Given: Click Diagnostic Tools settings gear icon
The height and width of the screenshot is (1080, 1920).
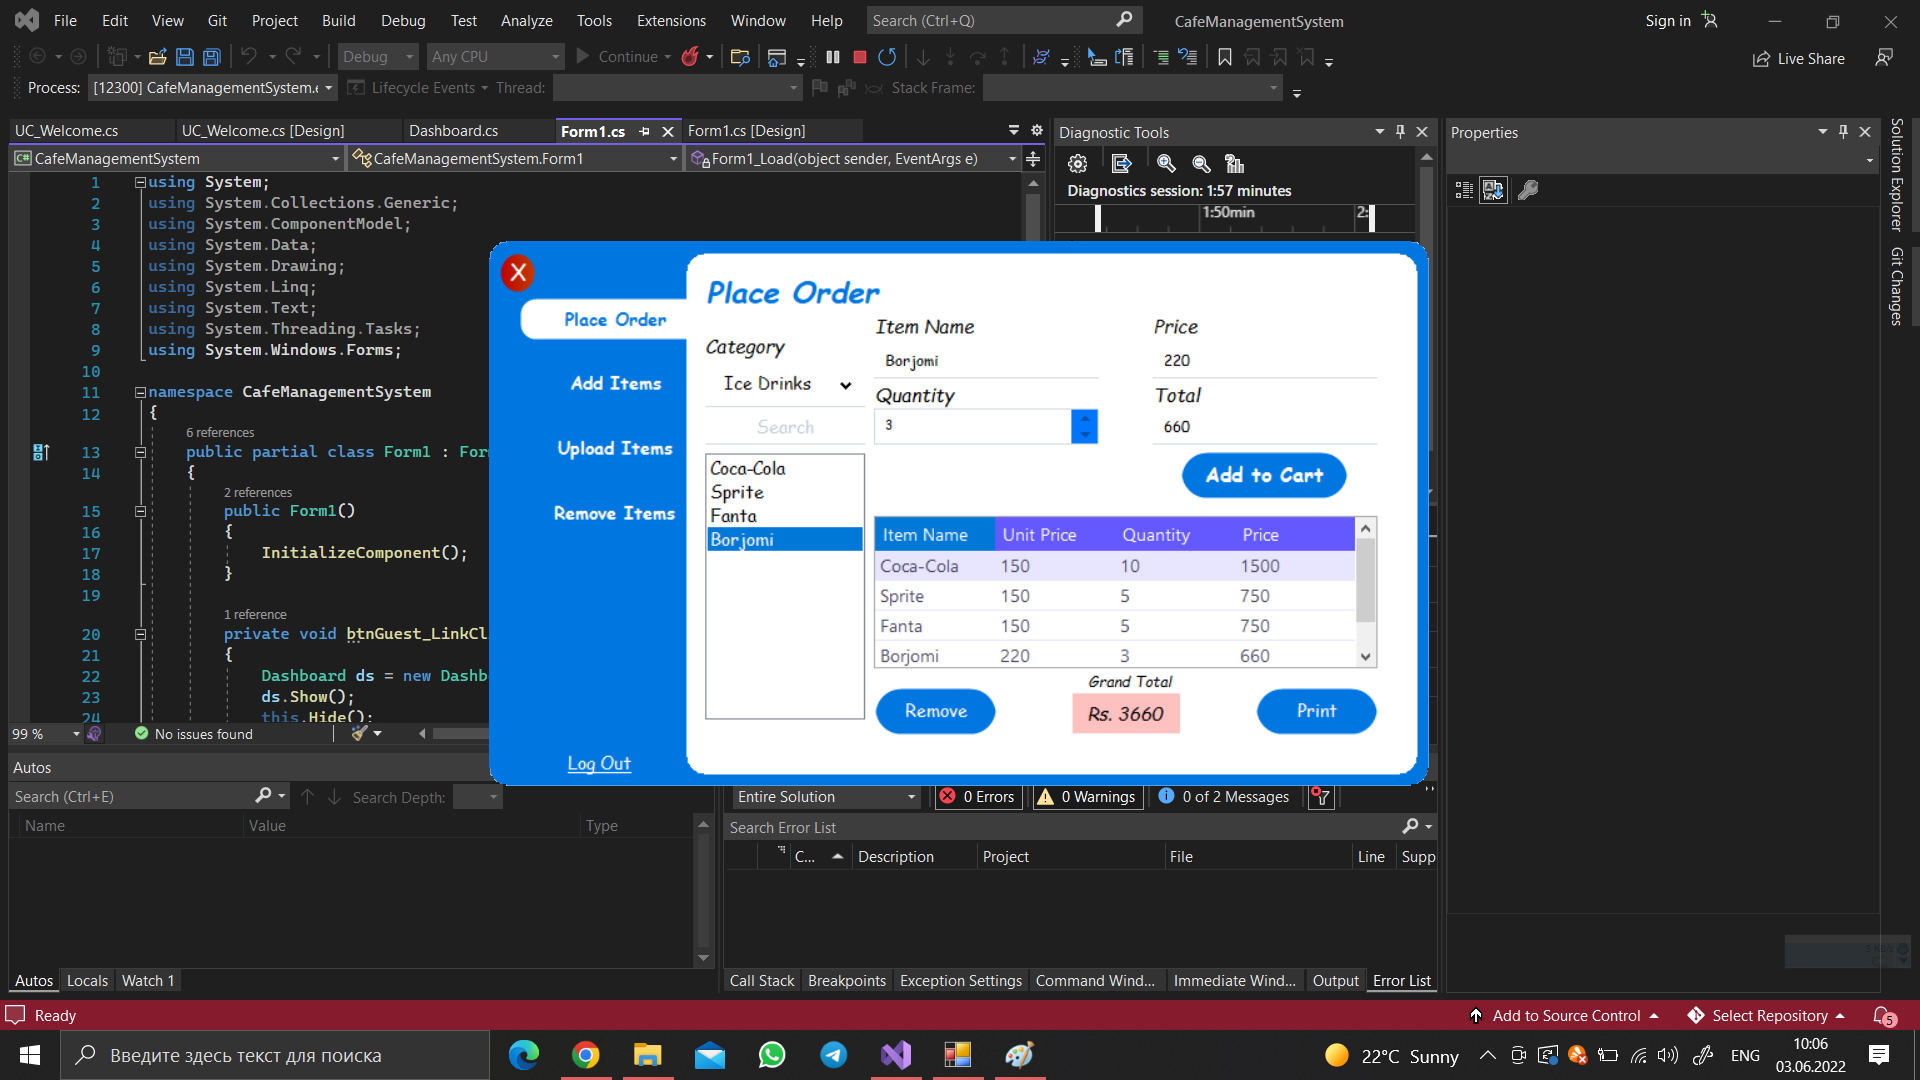Looking at the screenshot, I should click(x=1077, y=163).
